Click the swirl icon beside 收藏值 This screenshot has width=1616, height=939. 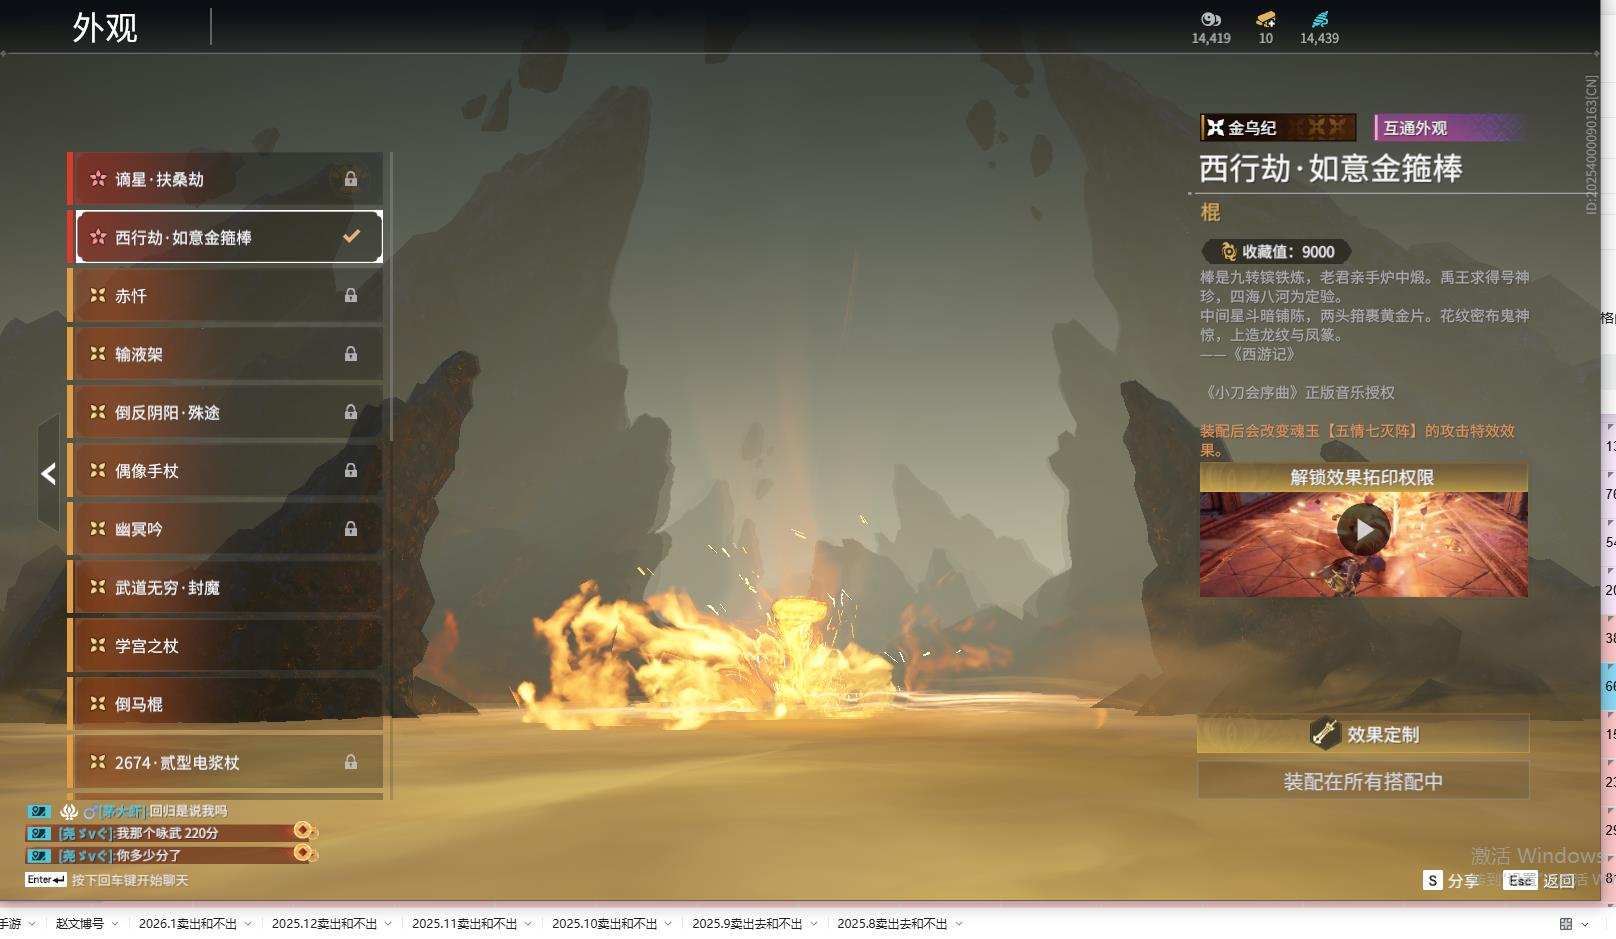coord(1229,252)
